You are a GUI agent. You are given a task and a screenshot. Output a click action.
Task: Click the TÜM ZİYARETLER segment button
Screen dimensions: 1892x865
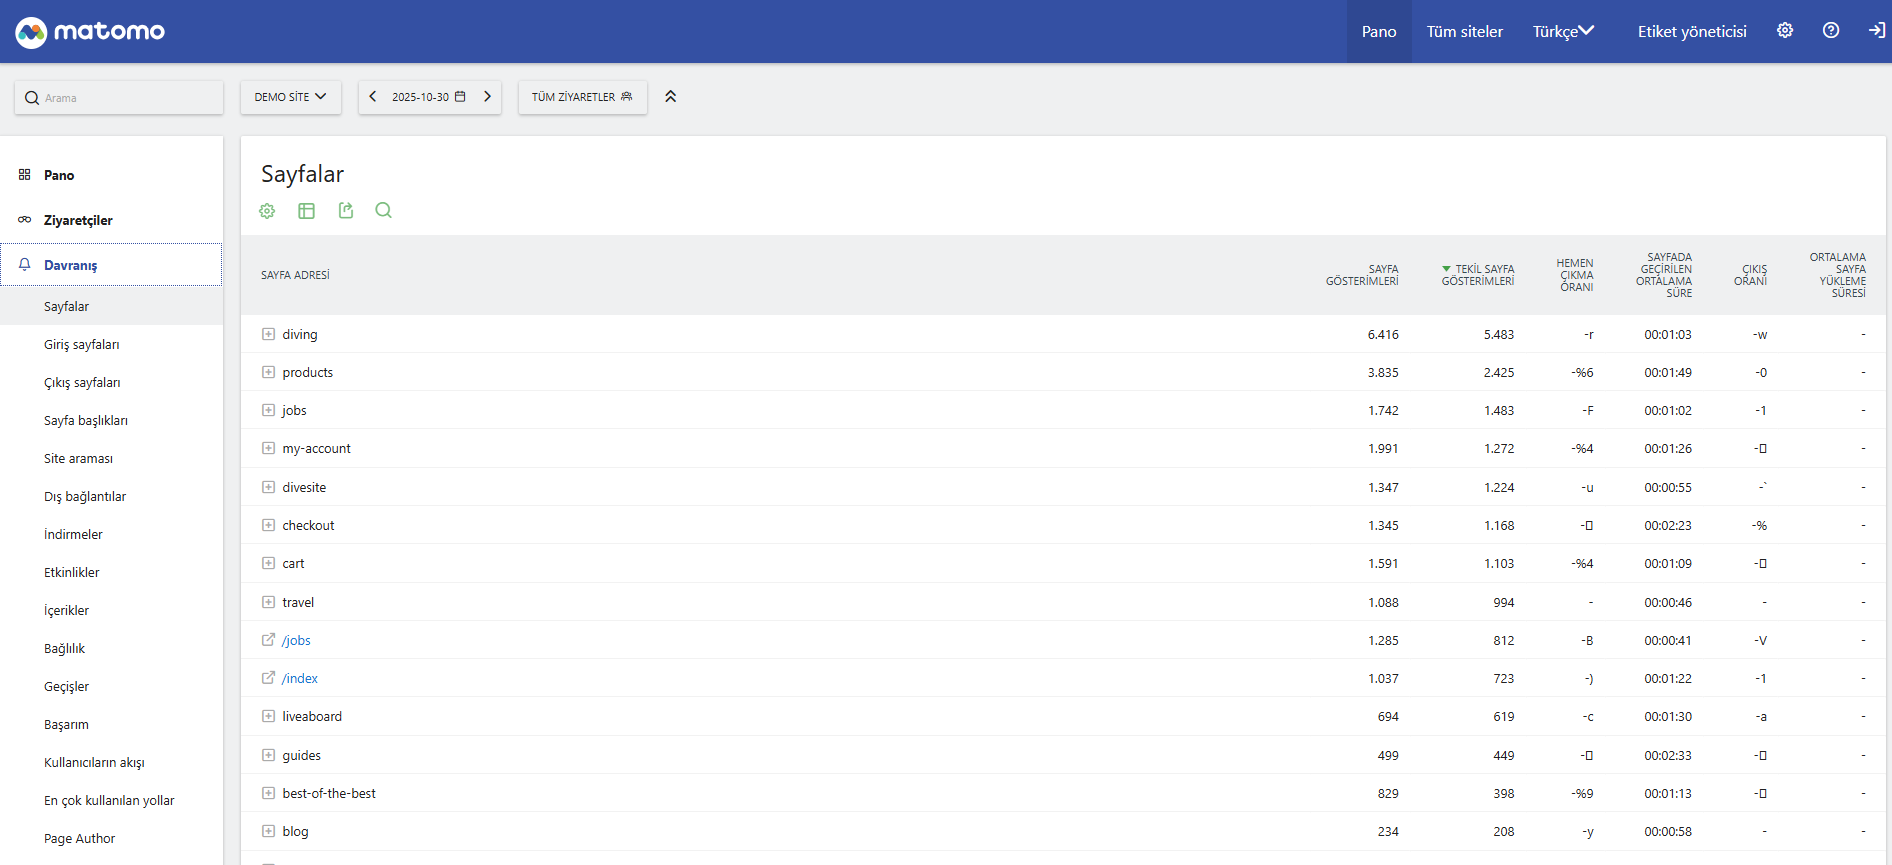582,97
